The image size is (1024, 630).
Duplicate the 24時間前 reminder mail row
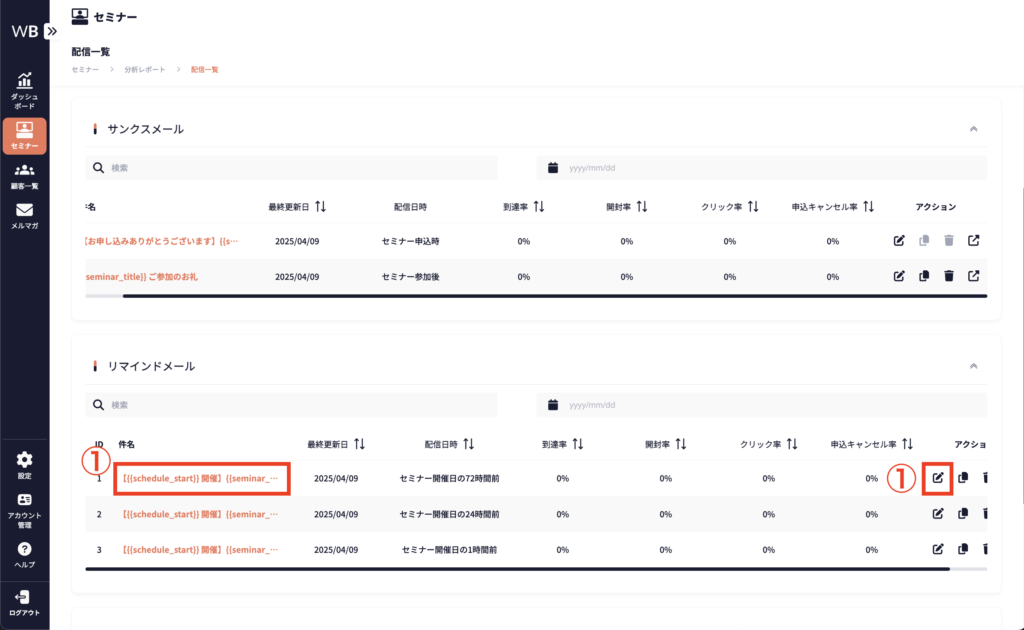pos(962,514)
